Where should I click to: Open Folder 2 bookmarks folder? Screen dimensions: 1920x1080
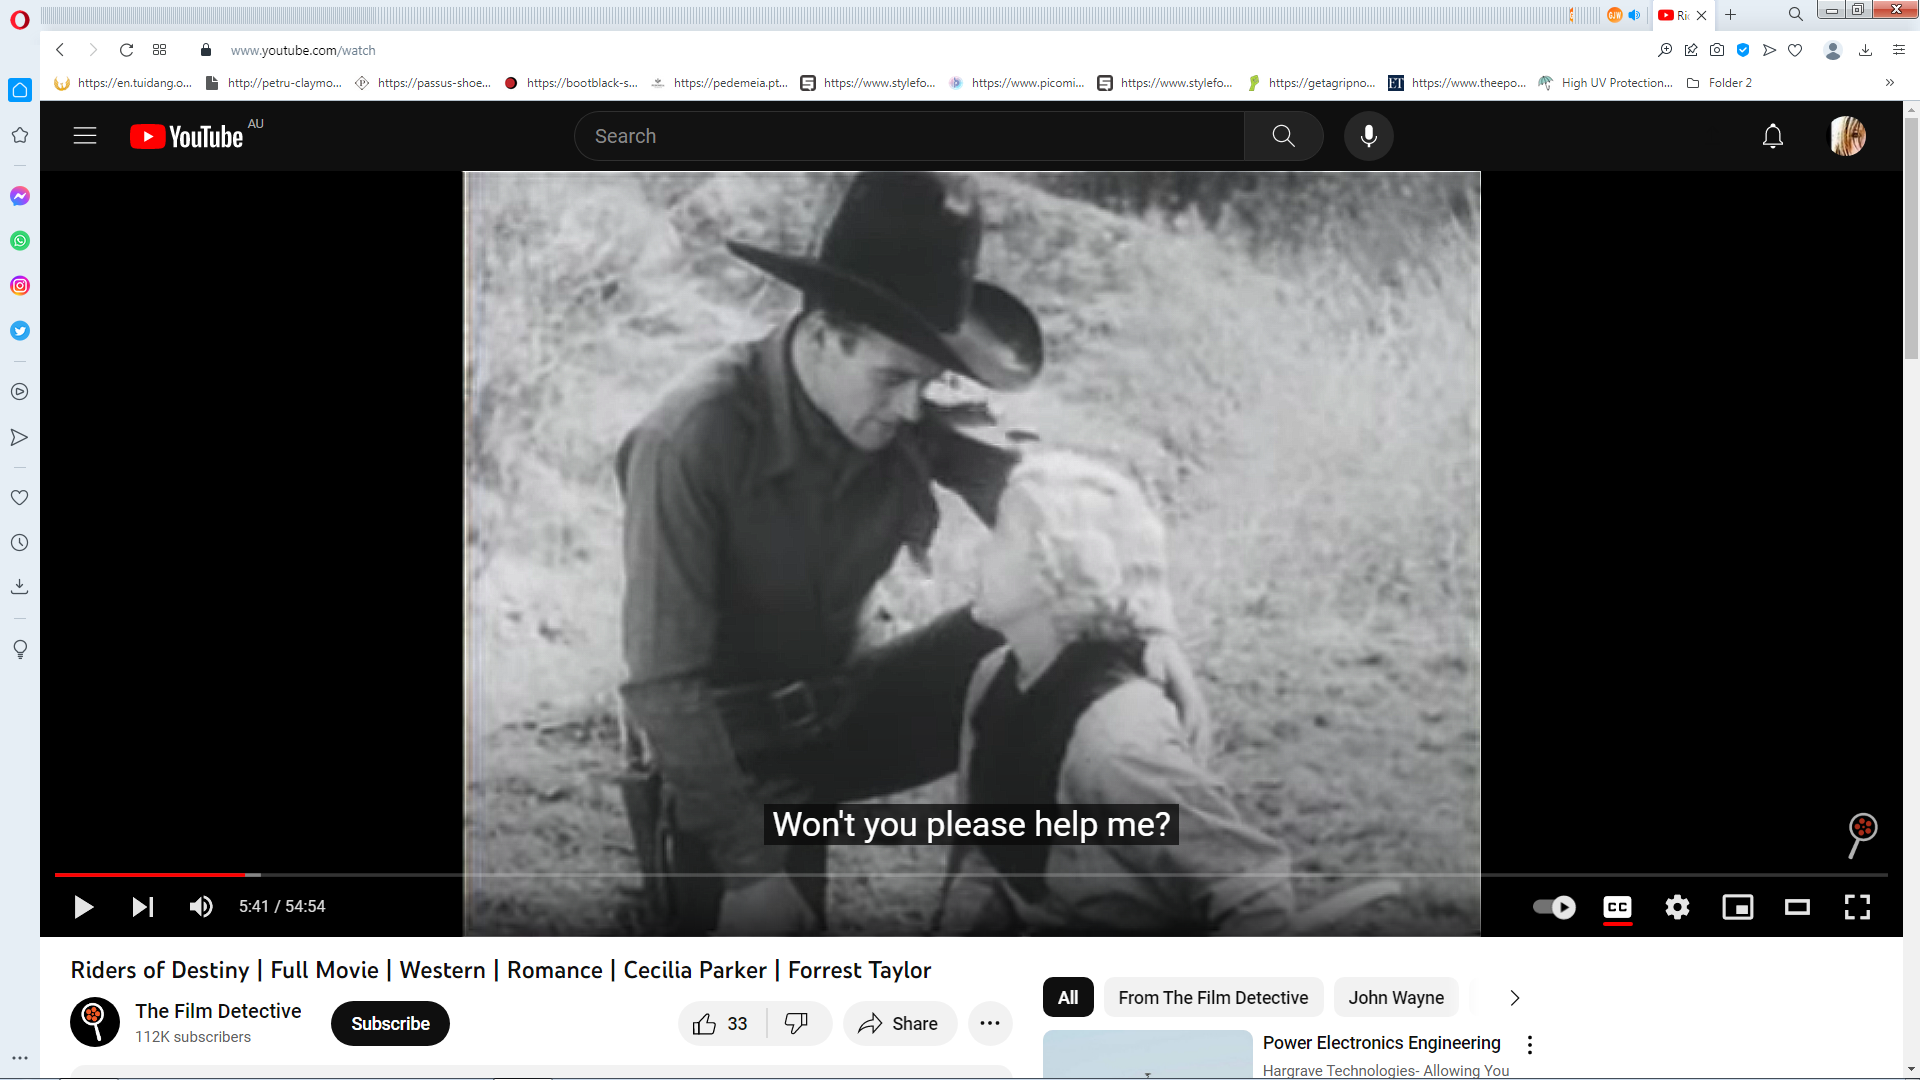[x=1719, y=83]
